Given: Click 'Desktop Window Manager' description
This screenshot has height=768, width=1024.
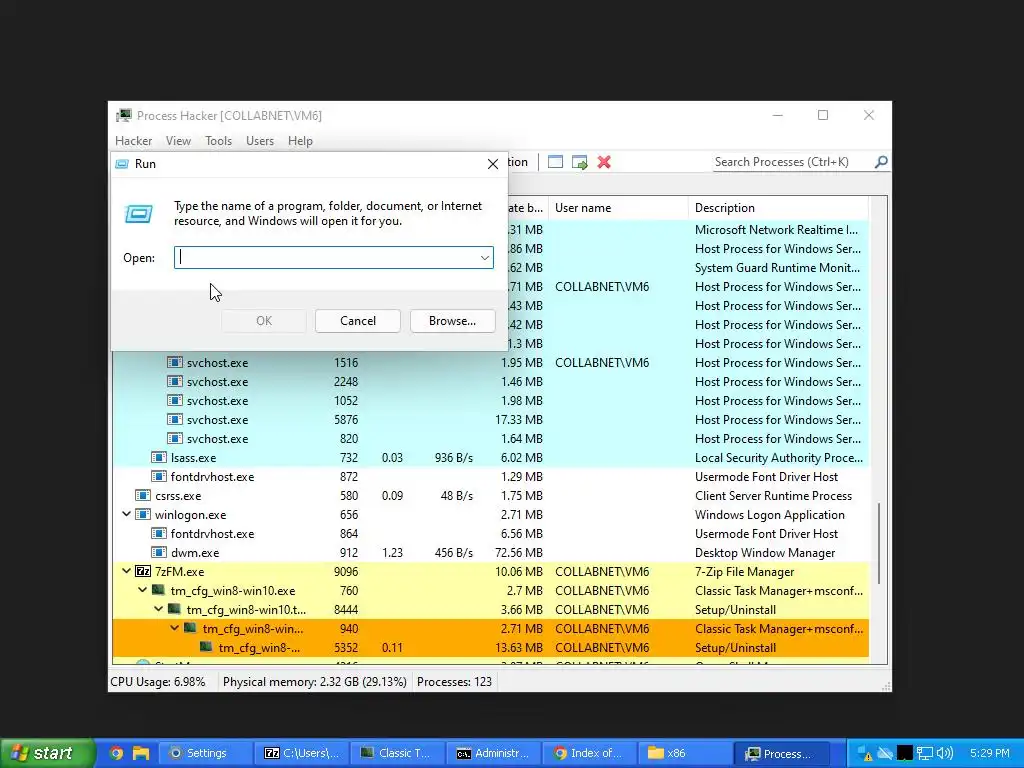Looking at the screenshot, I should tap(765, 552).
